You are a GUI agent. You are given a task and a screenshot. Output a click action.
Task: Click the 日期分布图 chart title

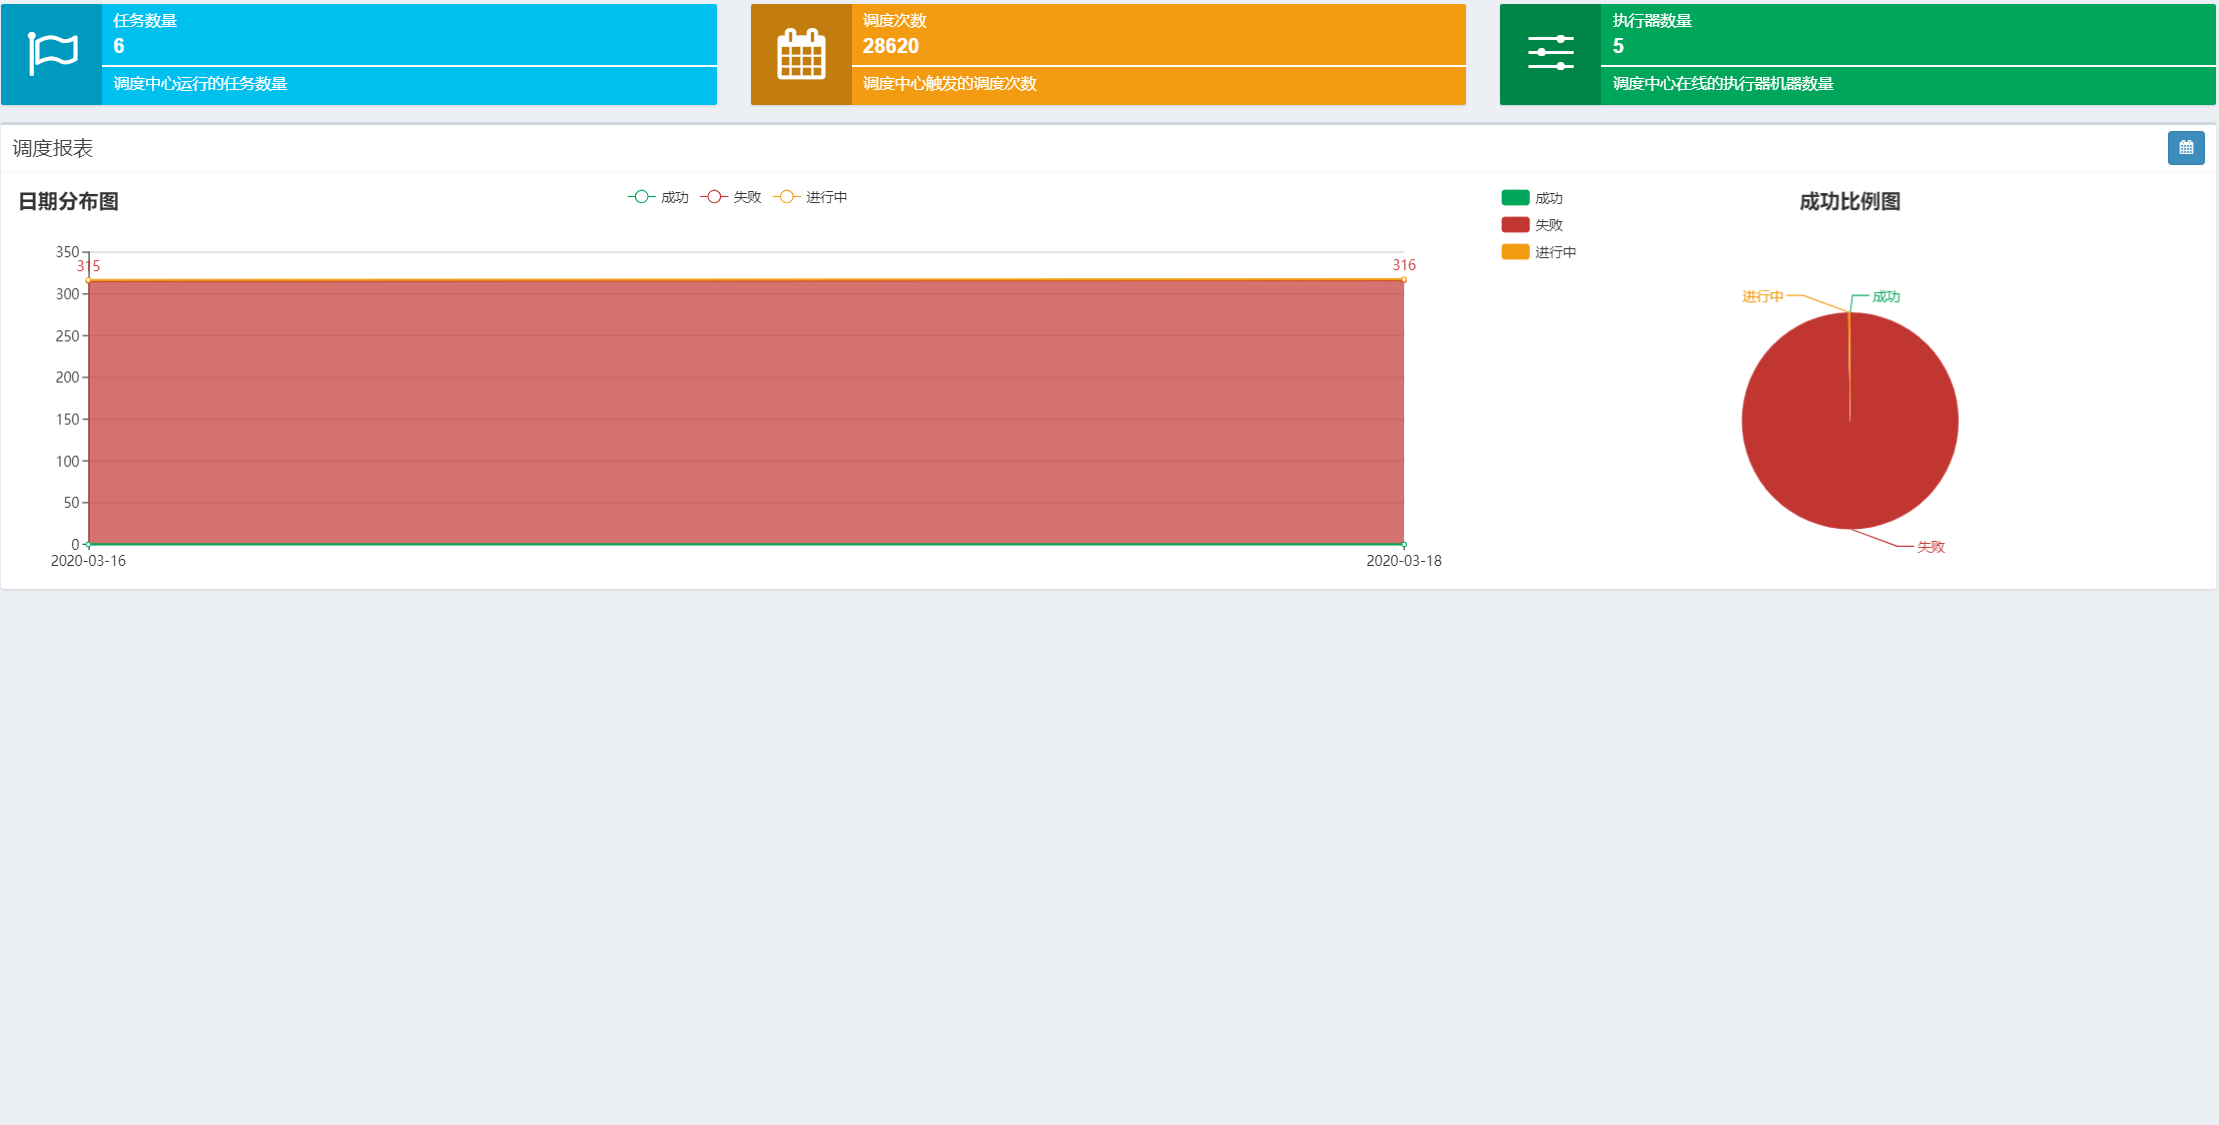69,201
